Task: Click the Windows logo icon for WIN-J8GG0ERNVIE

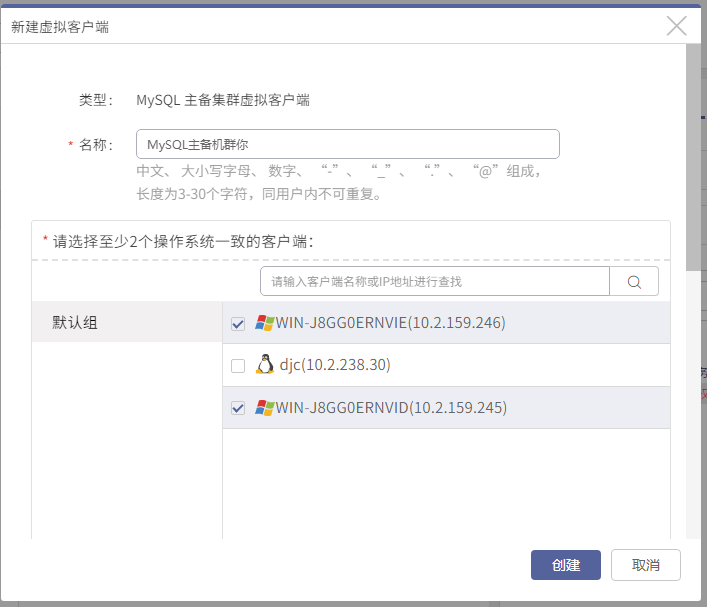Action: point(265,323)
